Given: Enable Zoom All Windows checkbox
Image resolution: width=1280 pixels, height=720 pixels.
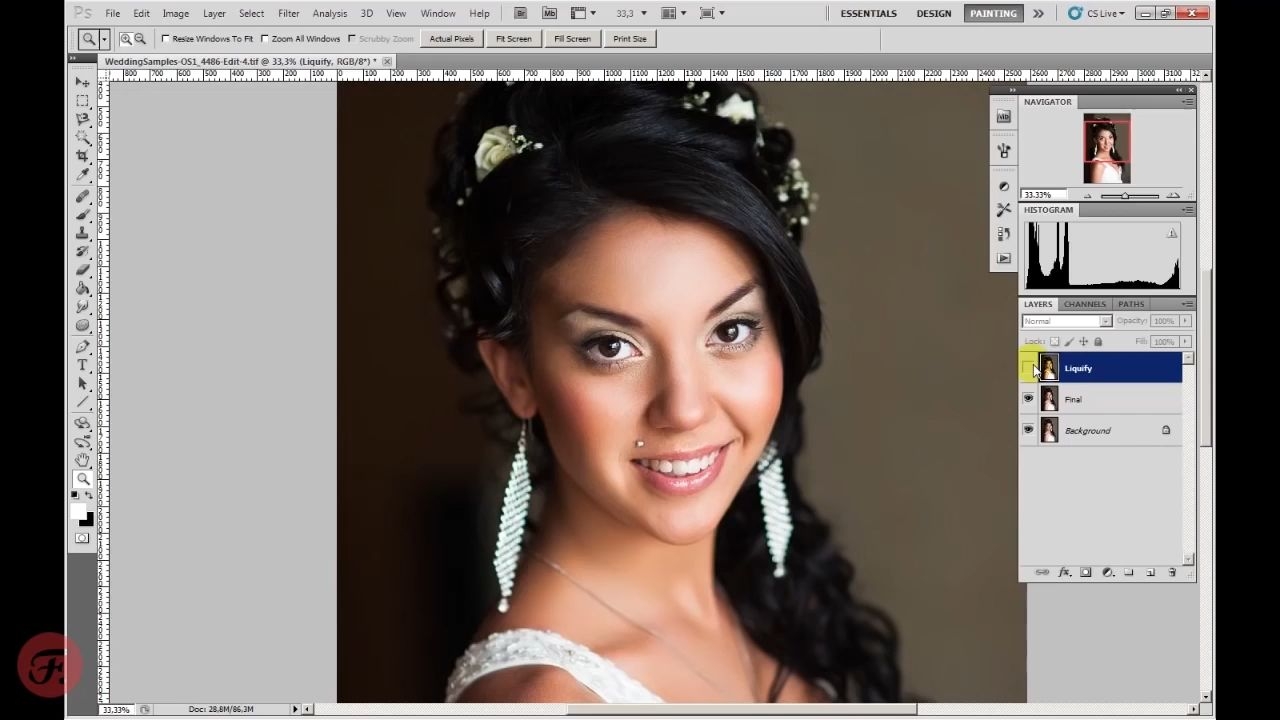Looking at the screenshot, I should [265, 39].
